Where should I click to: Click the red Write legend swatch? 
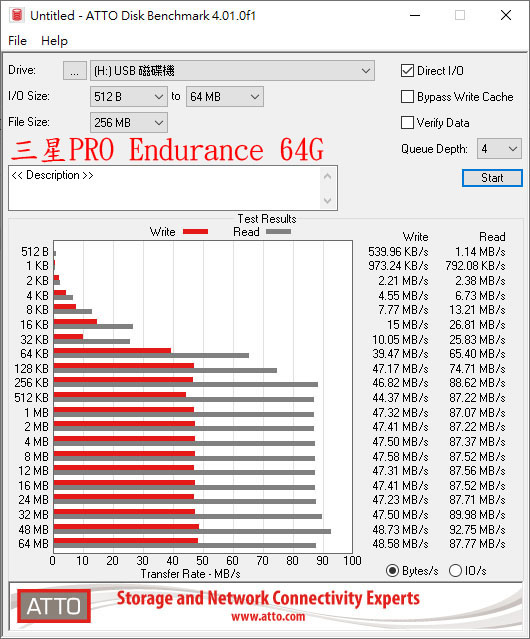196,231
